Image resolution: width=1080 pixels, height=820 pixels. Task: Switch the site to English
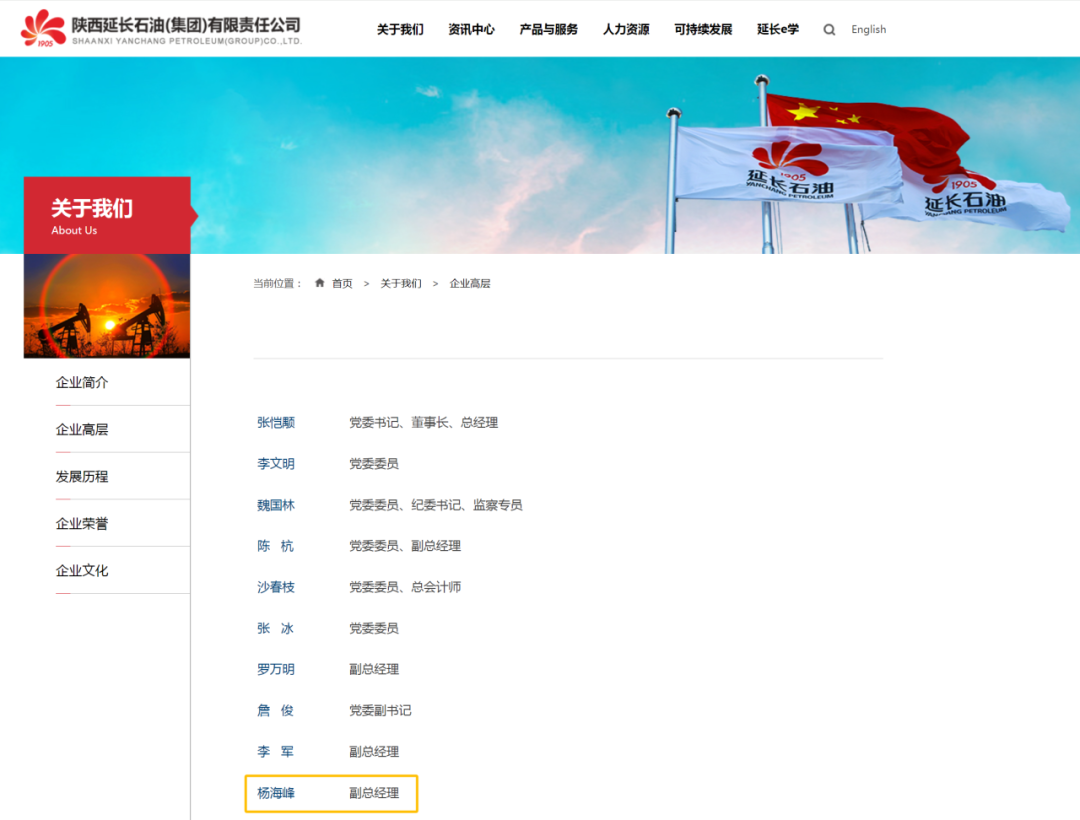tap(868, 29)
